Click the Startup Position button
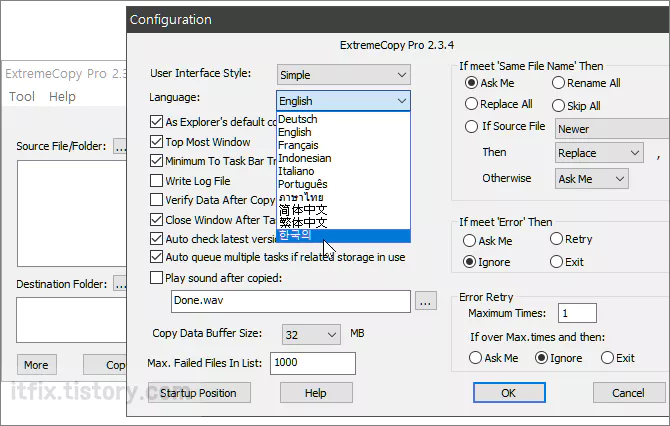670x426 pixels. [x=199, y=393]
